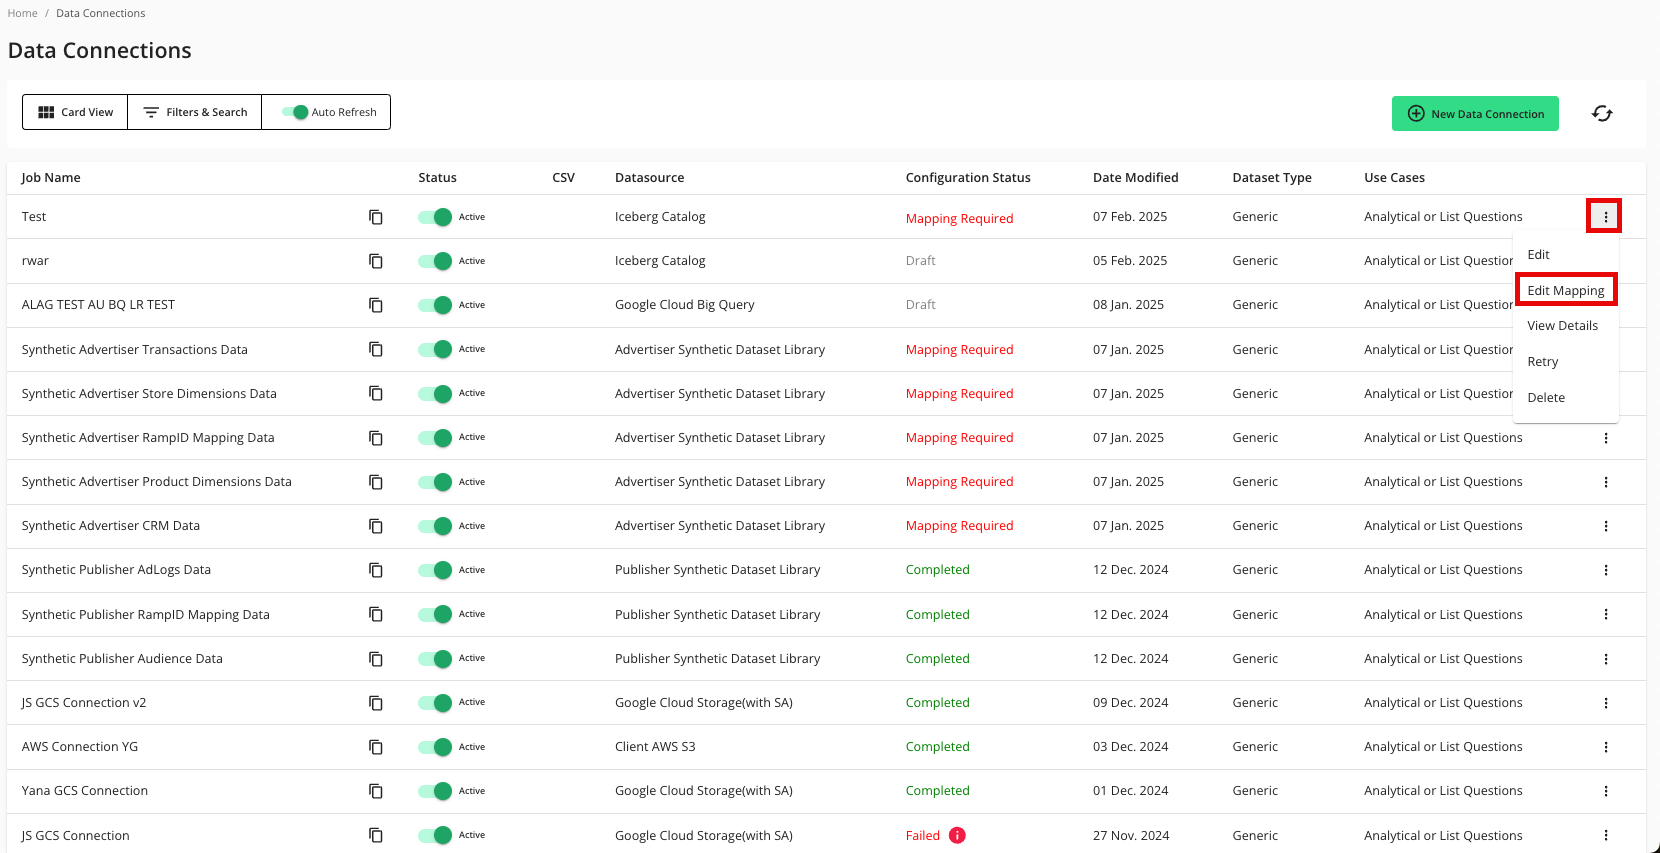The height and width of the screenshot is (853, 1660).
Task: Copy icon for ALAG TEST AU BQ LR TEST
Action: click(376, 305)
